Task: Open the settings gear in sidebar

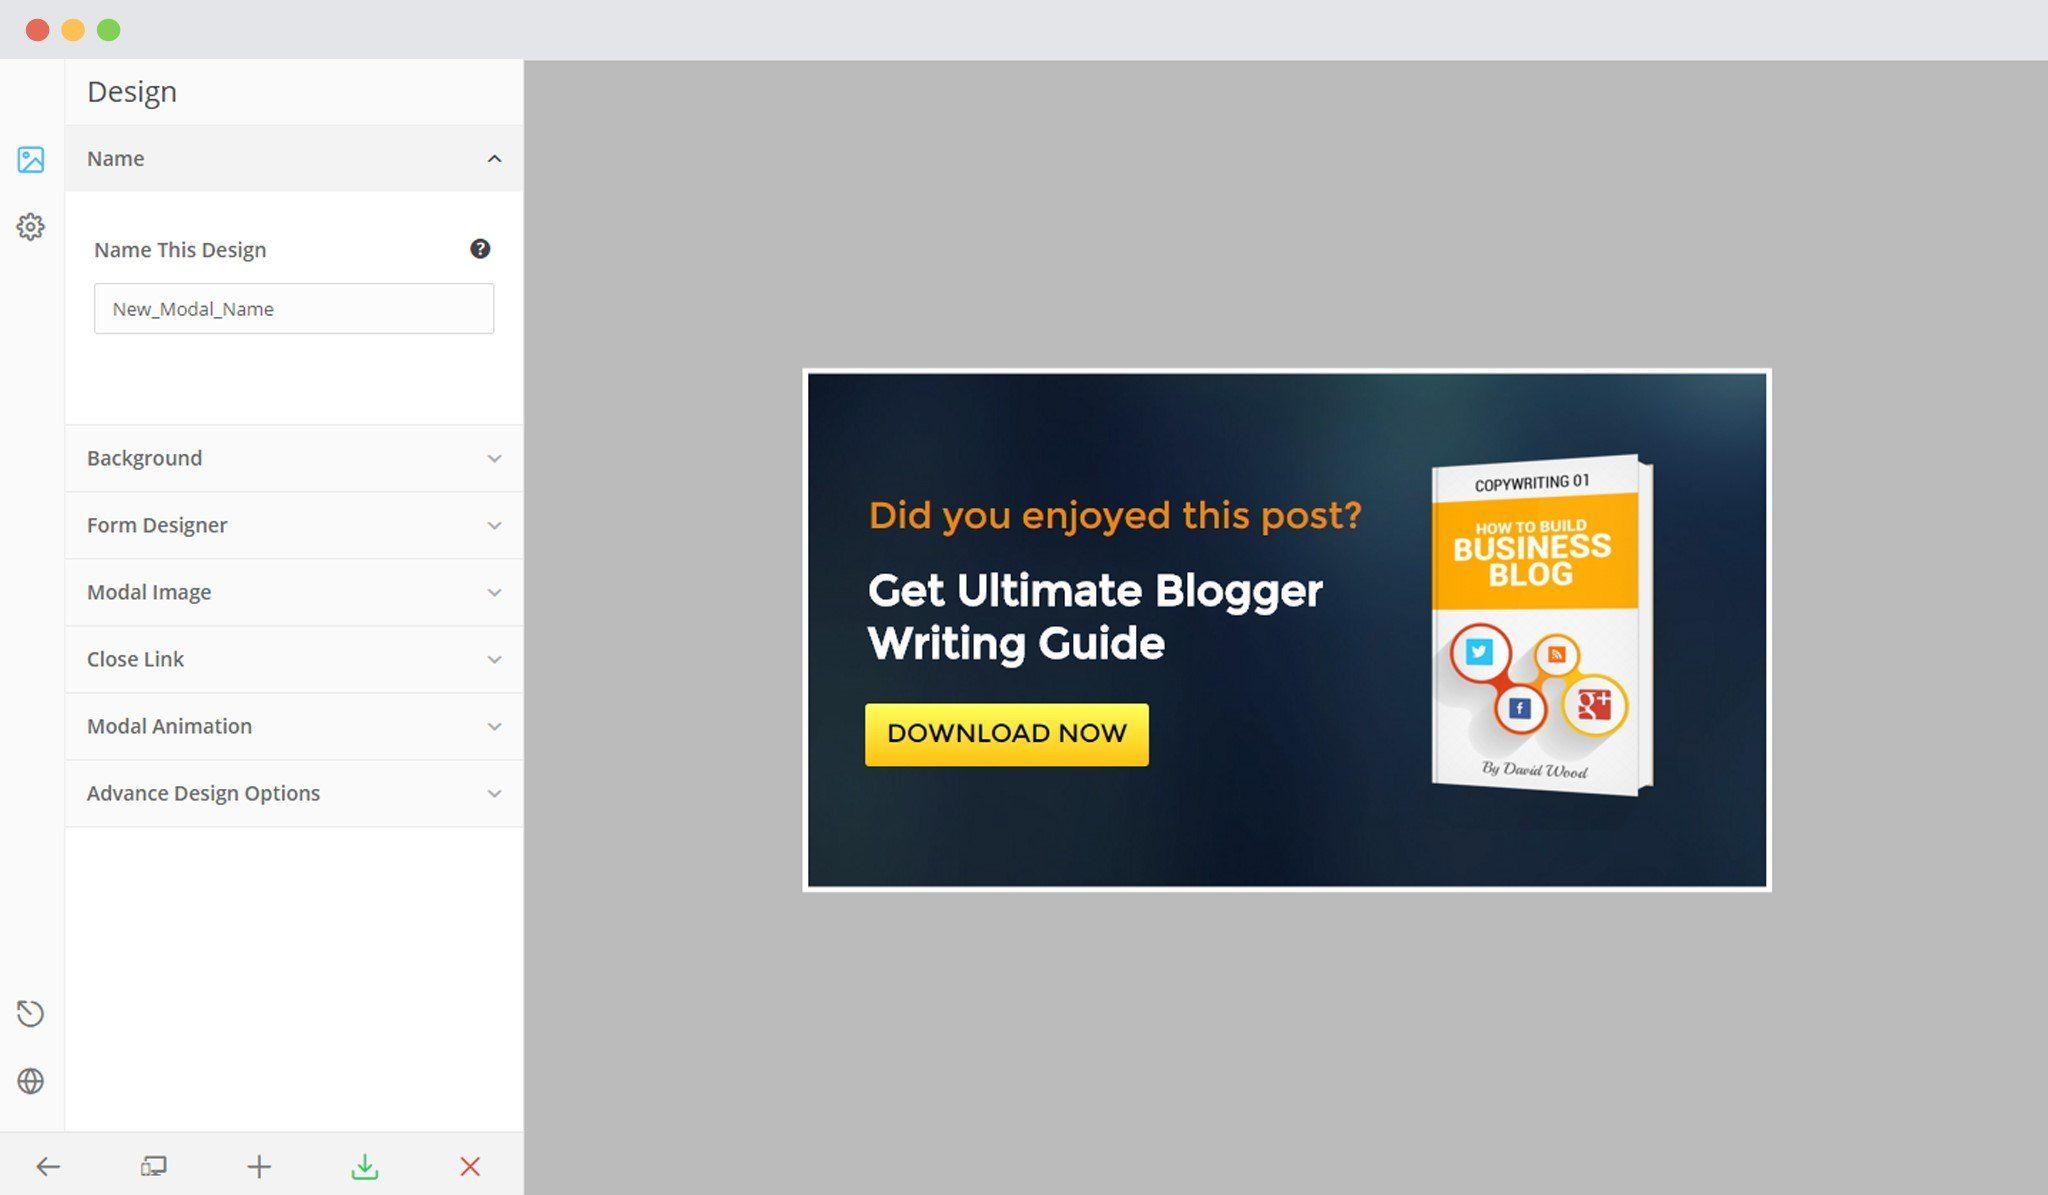Action: coord(31,227)
